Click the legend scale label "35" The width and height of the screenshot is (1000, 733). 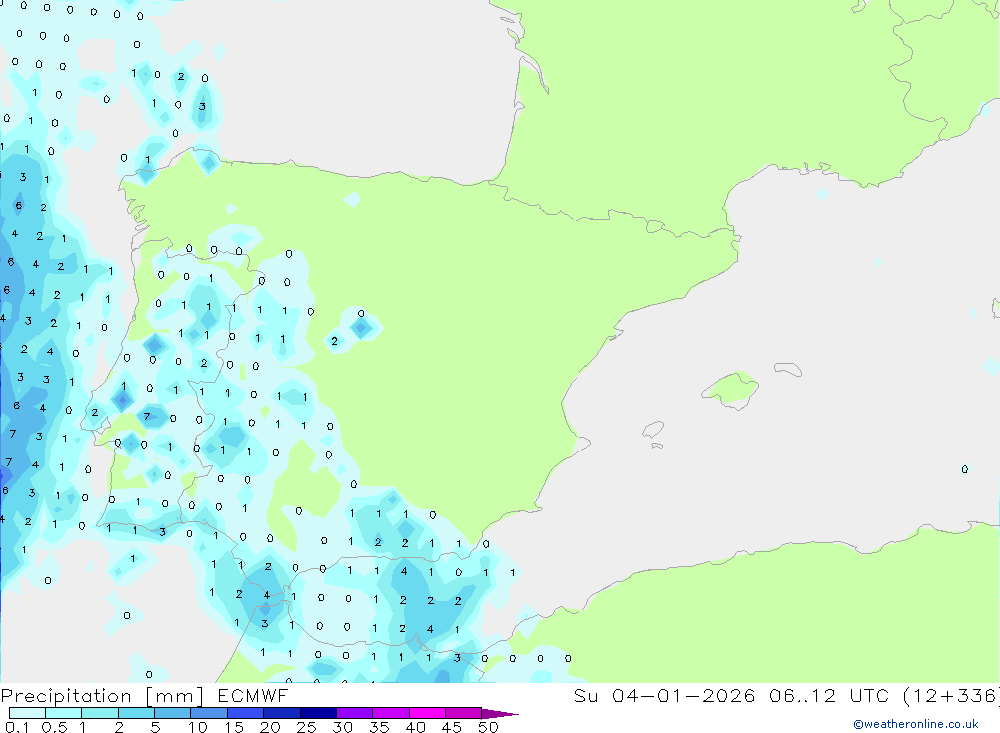[x=379, y=727]
